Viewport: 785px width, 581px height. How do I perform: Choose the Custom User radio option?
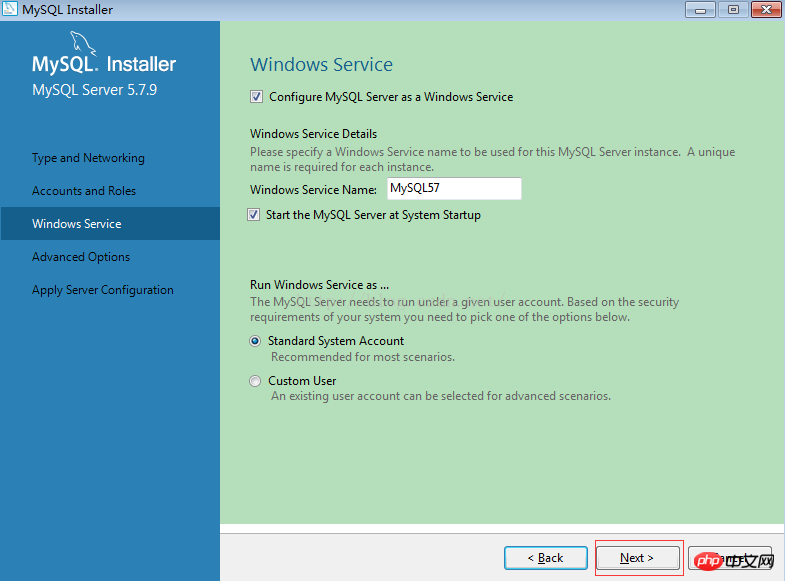click(255, 381)
